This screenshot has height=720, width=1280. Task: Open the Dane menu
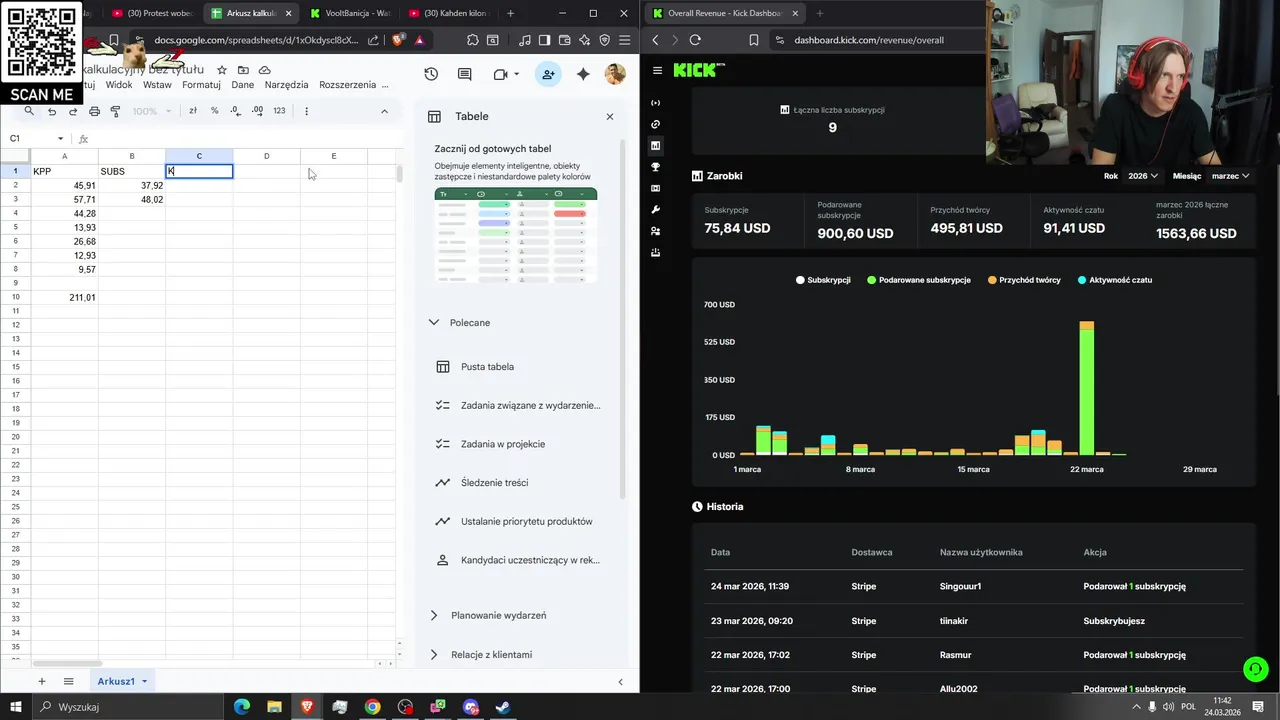(x=243, y=85)
